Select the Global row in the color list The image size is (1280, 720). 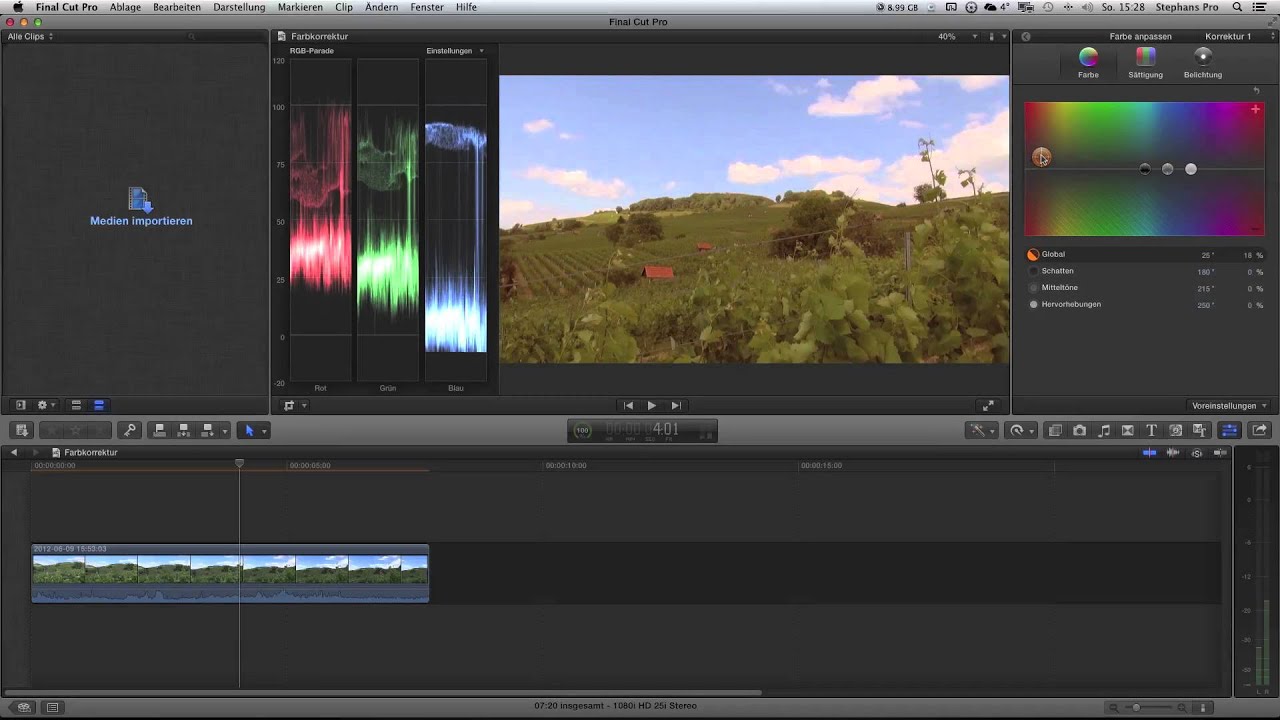point(1145,255)
